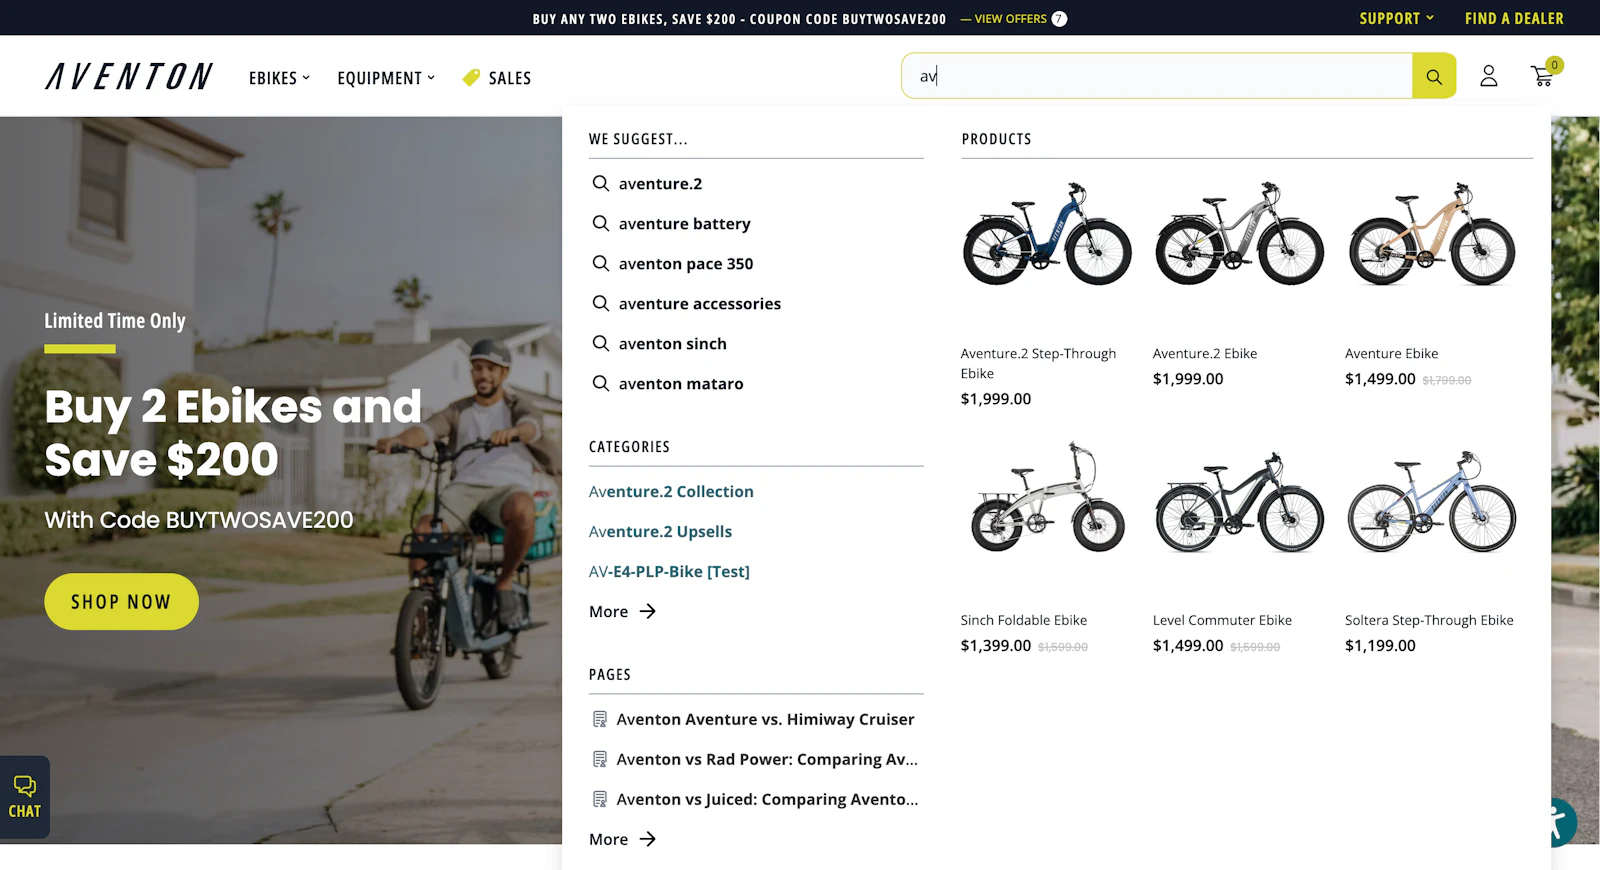Open Aventon Aventure vs. Himiway Cruiser page

(x=765, y=720)
